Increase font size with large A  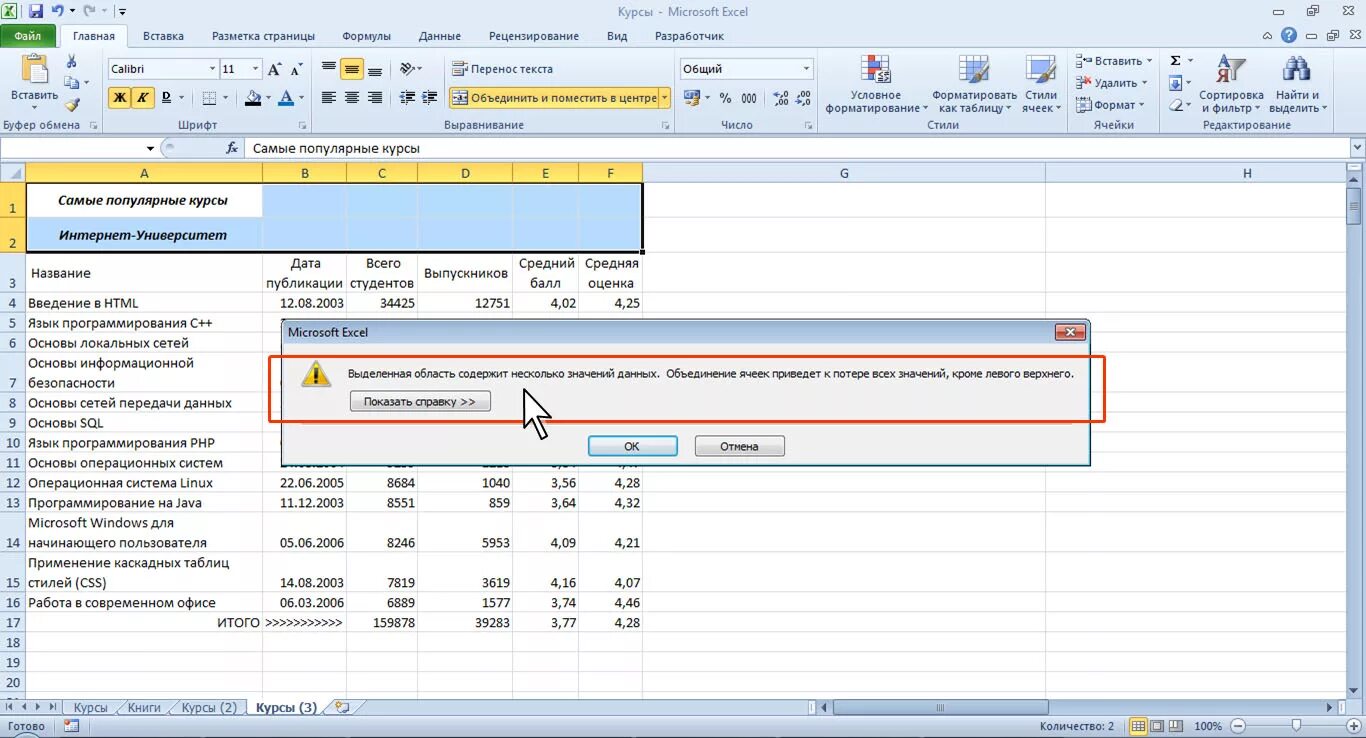(x=275, y=69)
